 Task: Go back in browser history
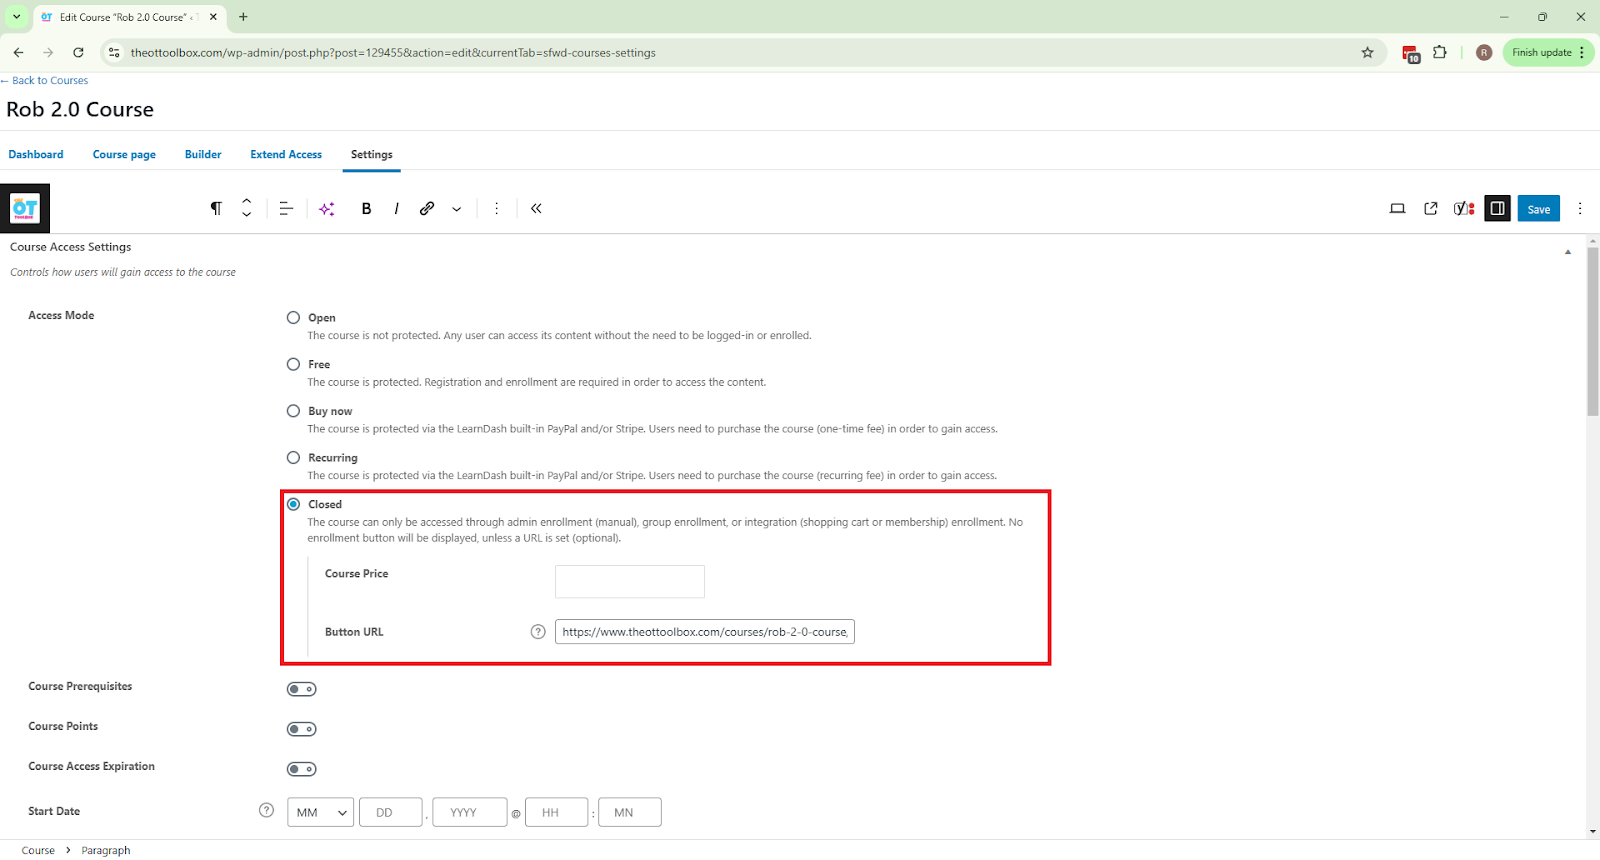[x=18, y=52]
